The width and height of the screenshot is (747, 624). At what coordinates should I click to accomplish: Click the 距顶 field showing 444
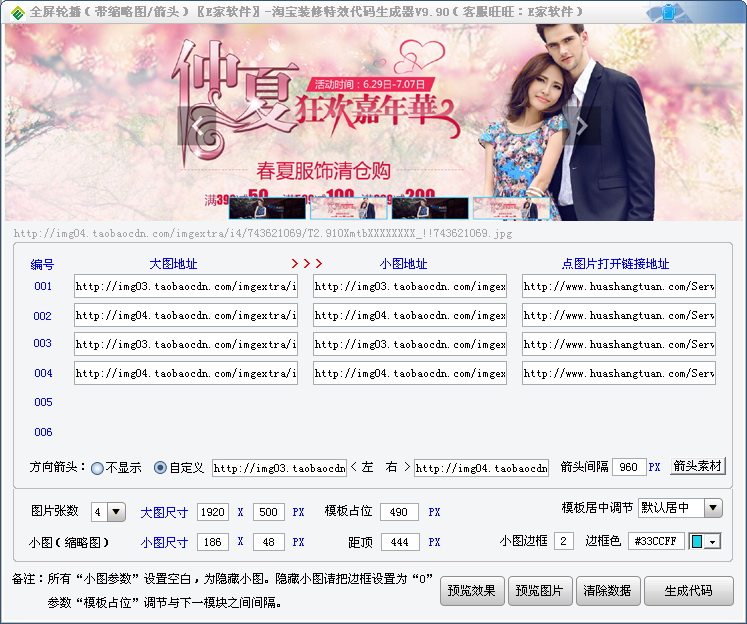(400, 542)
